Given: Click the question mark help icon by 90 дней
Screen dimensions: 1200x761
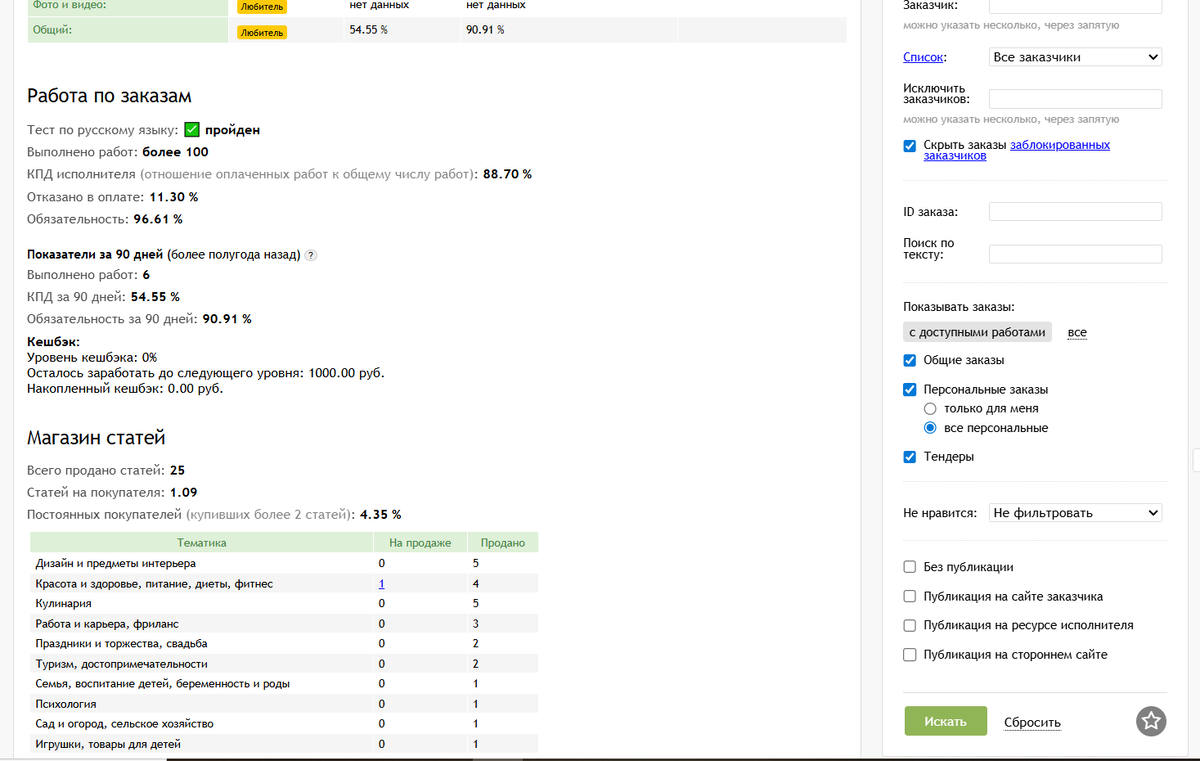Looking at the screenshot, I should (x=310, y=255).
